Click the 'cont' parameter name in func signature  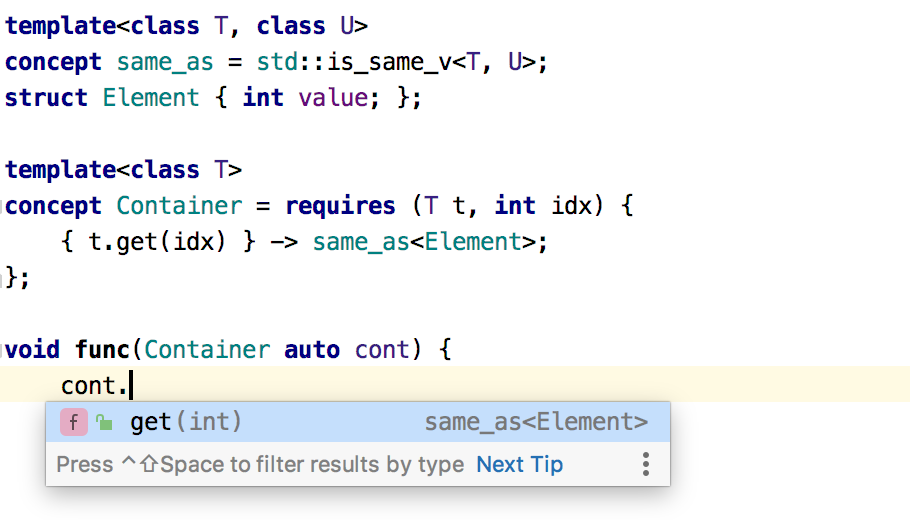point(382,350)
